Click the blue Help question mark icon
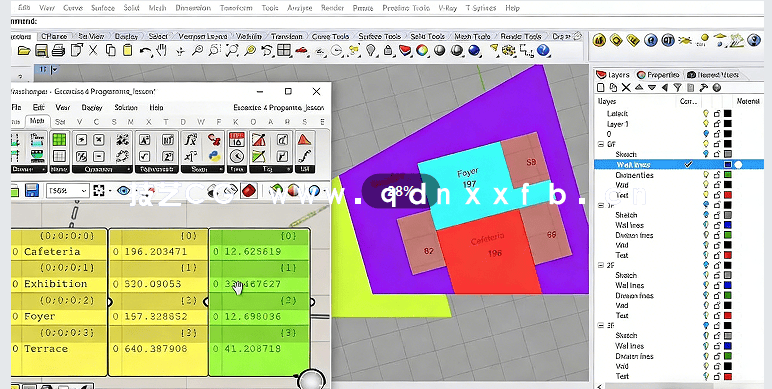772x389 pixels. pyautogui.click(x=543, y=50)
